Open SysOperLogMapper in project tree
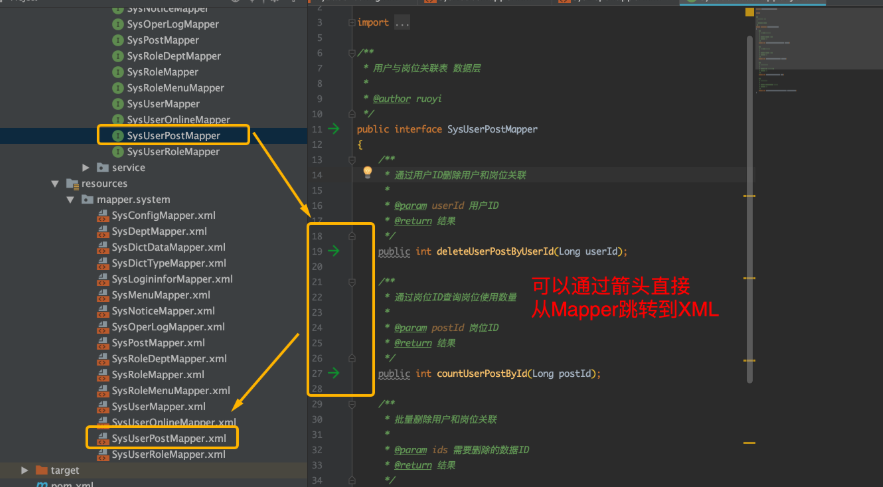 coord(173,24)
